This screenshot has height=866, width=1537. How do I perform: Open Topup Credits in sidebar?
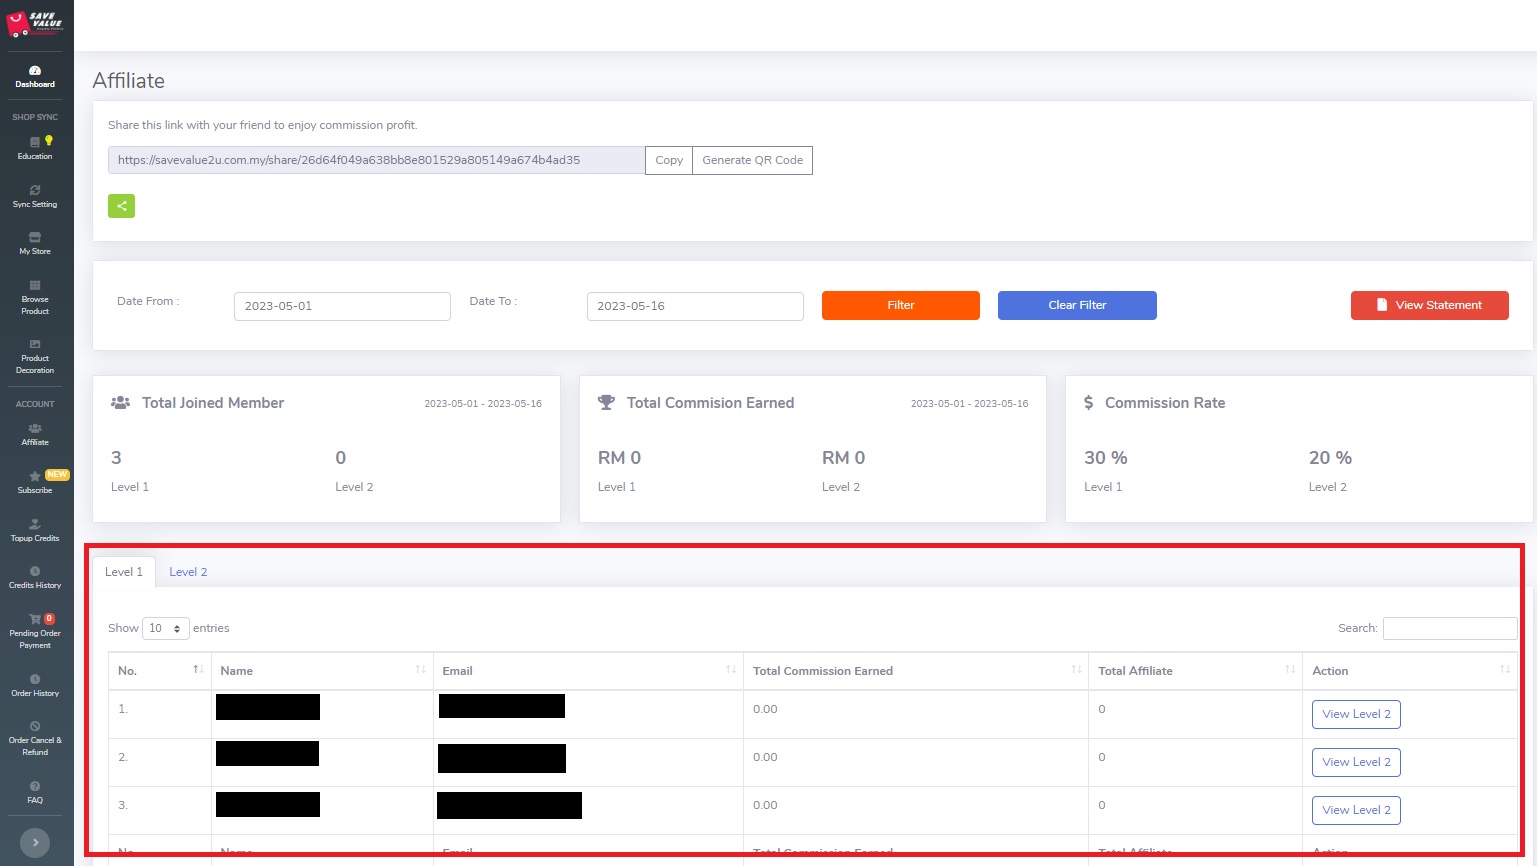(35, 530)
